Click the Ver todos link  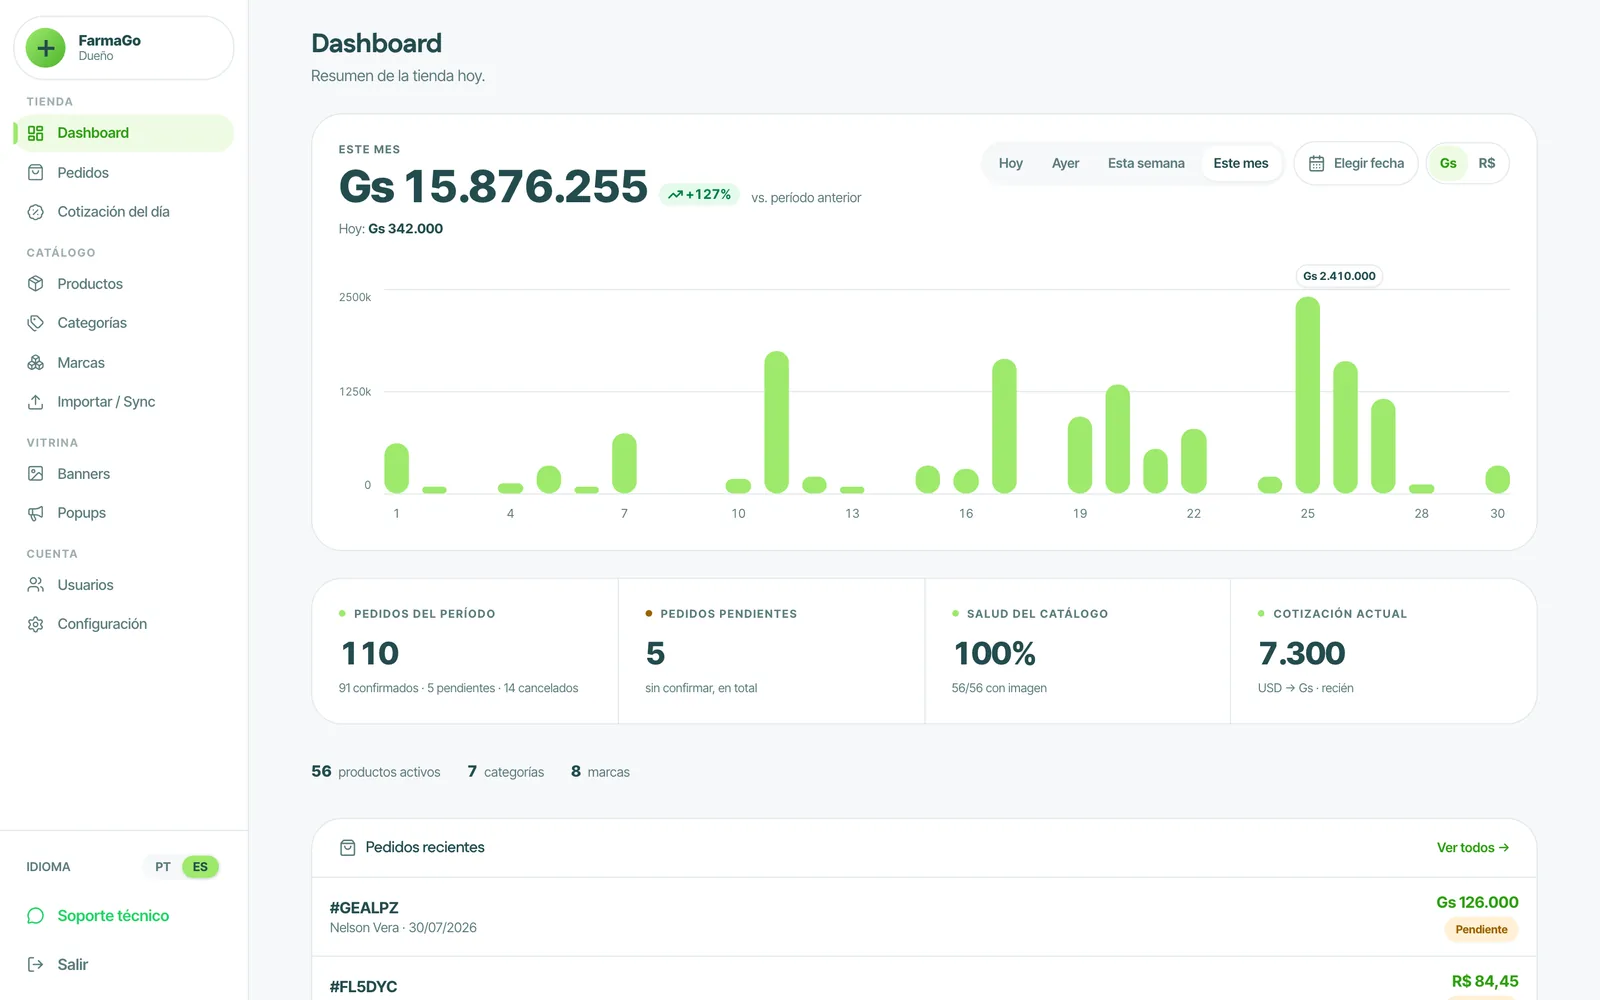(x=1473, y=848)
